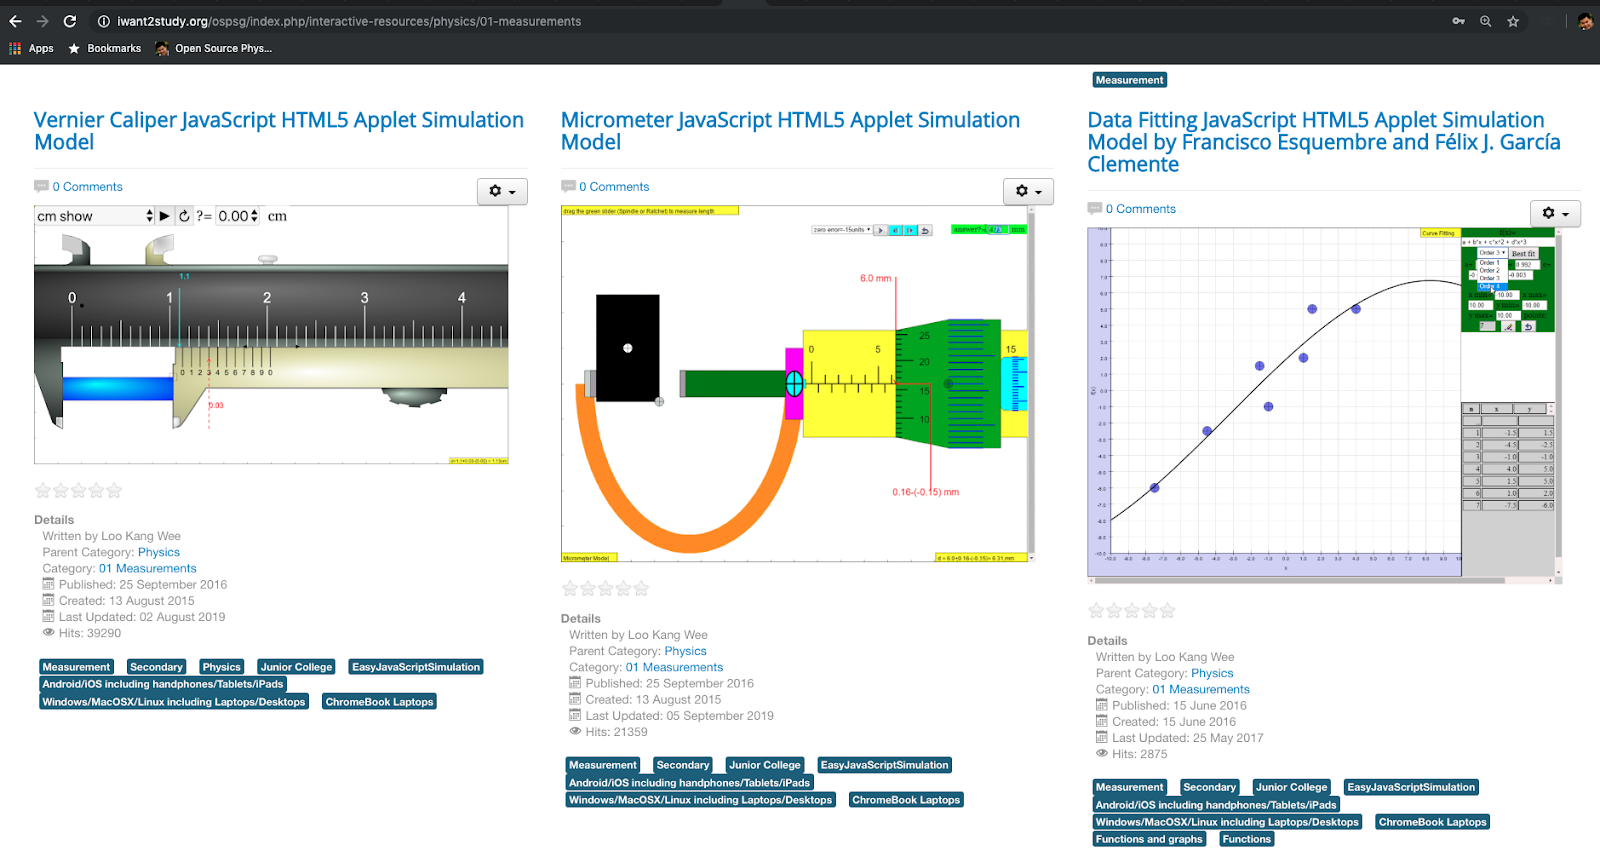Reload the current browser page
This screenshot has width=1600, height=857.
pyautogui.click(x=70, y=21)
